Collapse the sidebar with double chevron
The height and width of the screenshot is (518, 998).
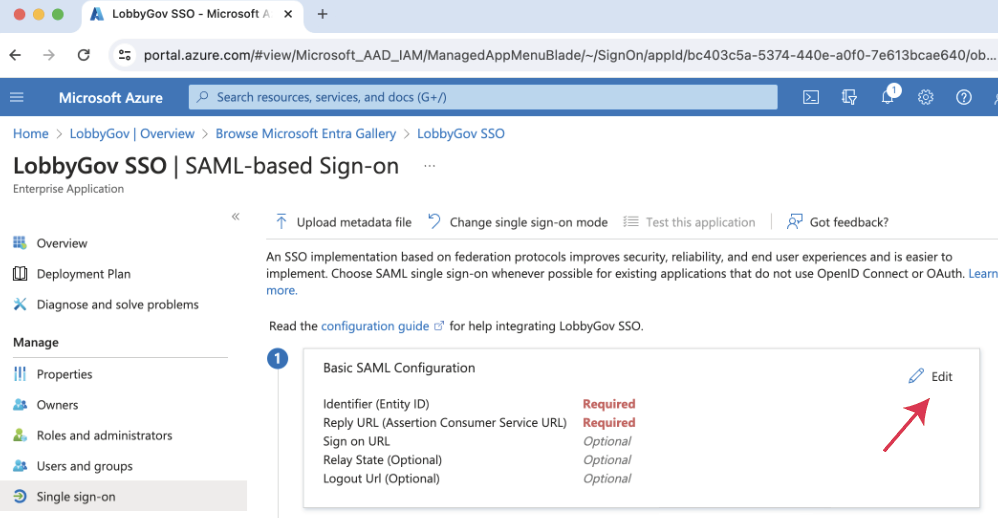(x=235, y=216)
